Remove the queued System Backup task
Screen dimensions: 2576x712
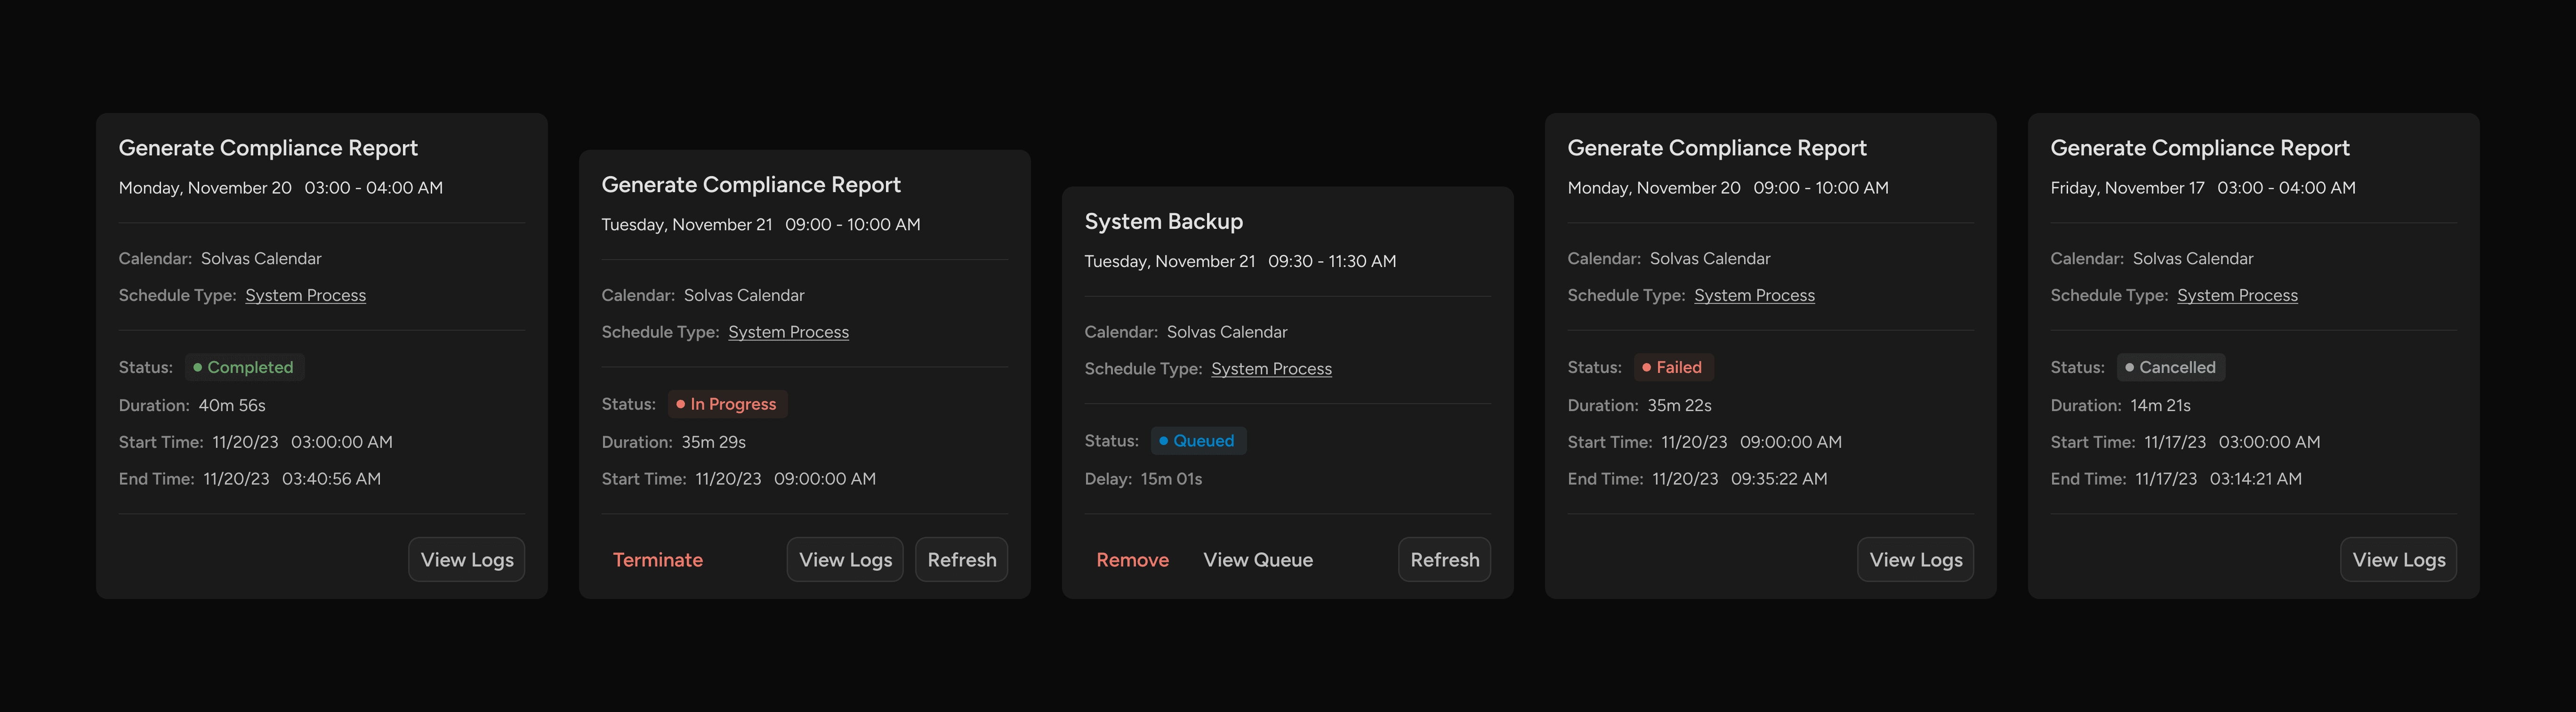[x=1133, y=559]
